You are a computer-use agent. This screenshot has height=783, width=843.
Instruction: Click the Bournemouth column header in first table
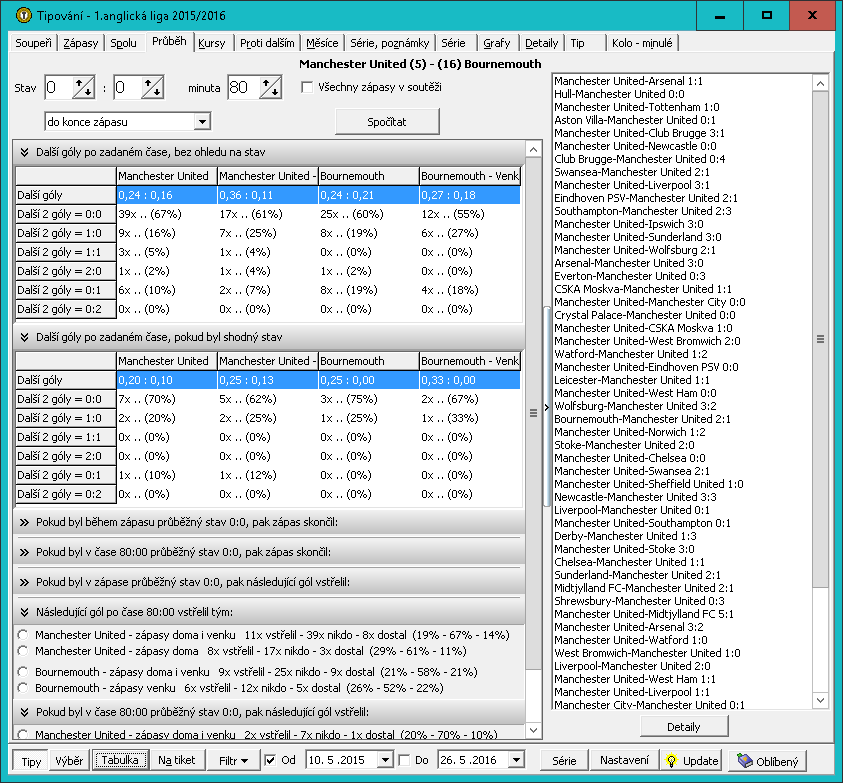368,176
